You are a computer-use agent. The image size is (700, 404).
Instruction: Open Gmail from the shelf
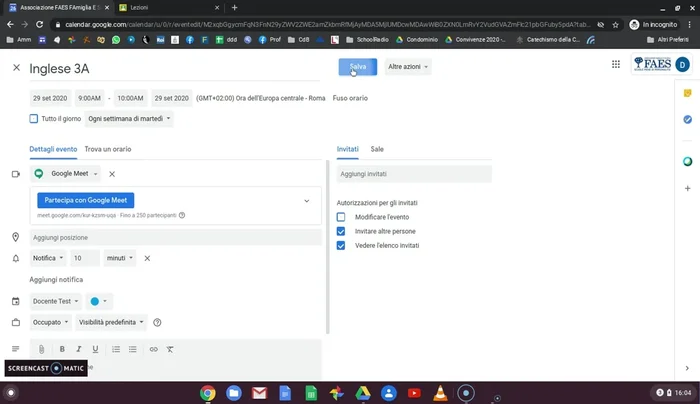pyautogui.click(x=259, y=393)
